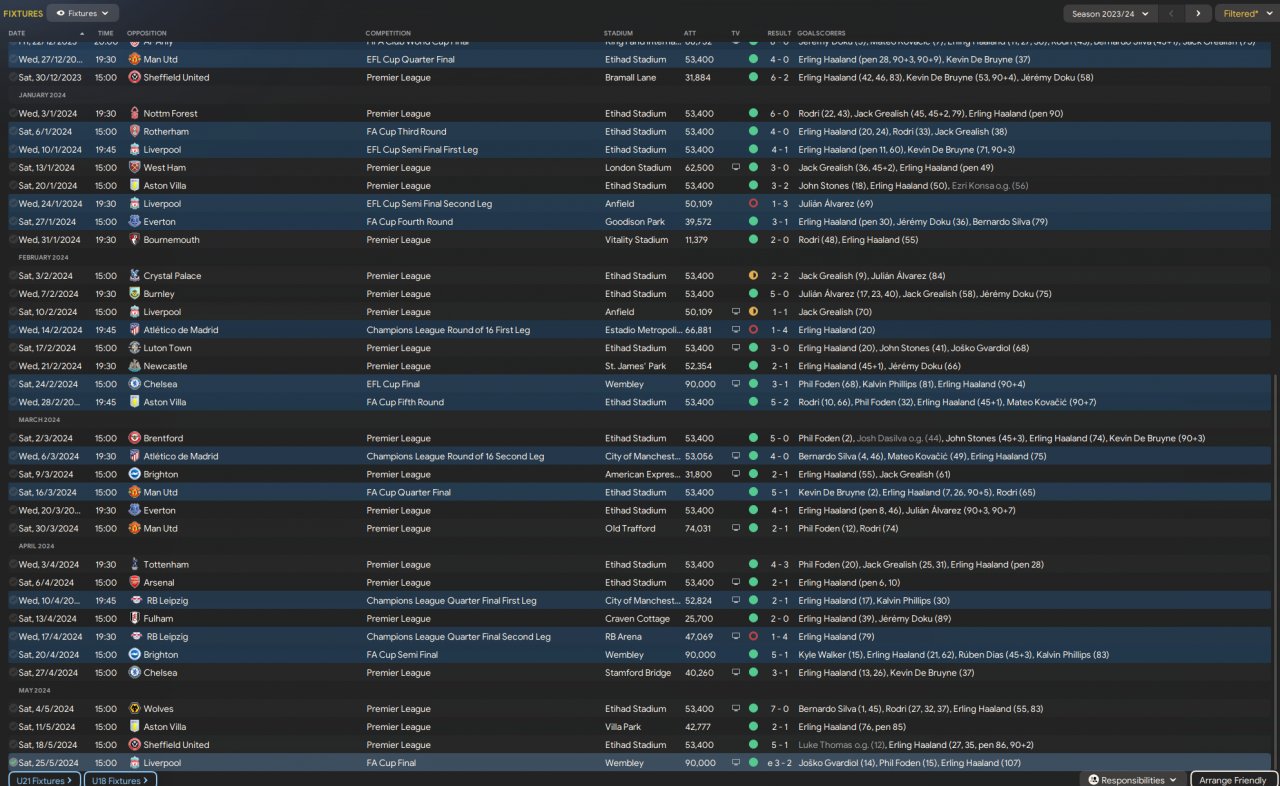Click Champions League Quarter Final Second Leg

coord(458,637)
